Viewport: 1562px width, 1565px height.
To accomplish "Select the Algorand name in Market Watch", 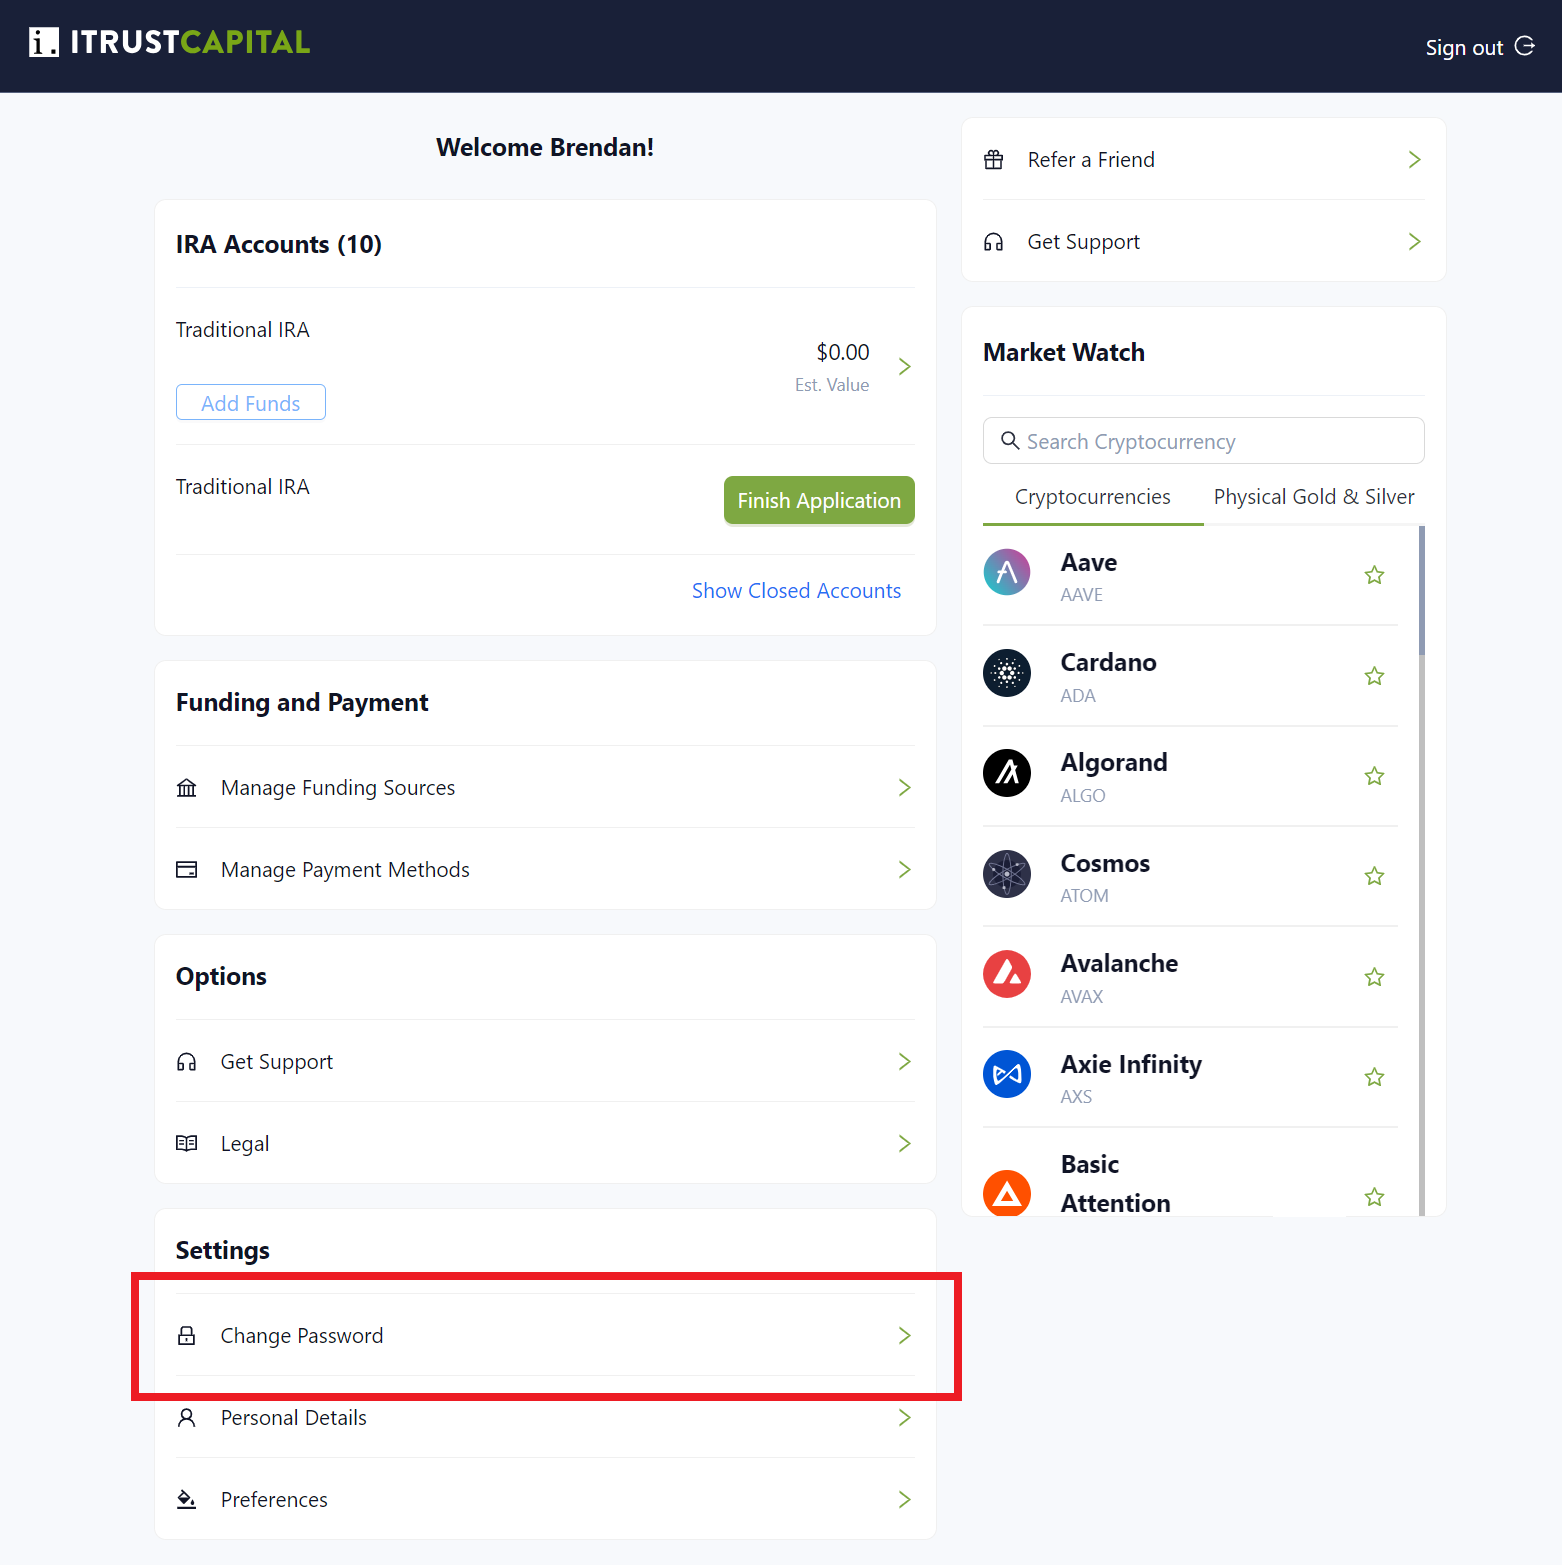I will pyautogui.click(x=1114, y=763).
